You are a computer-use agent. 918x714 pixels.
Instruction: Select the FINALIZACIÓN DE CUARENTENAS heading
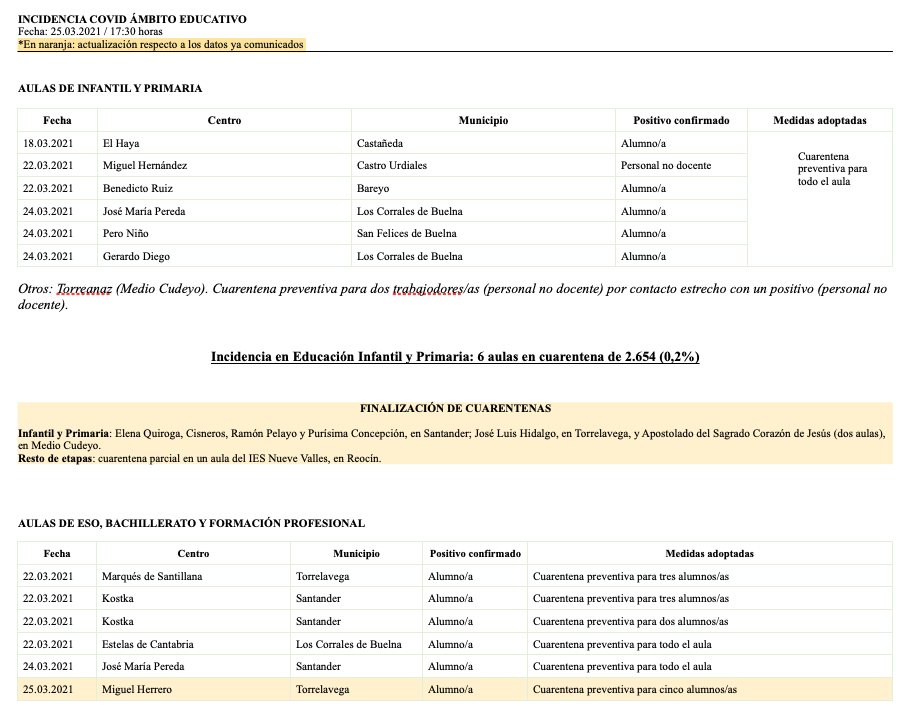(455, 408)
